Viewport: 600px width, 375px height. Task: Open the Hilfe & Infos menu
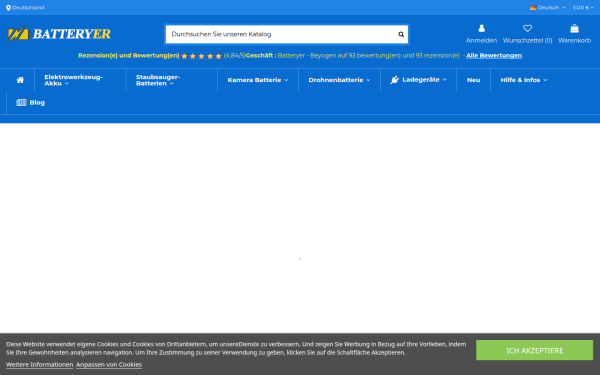coord(523,80)
